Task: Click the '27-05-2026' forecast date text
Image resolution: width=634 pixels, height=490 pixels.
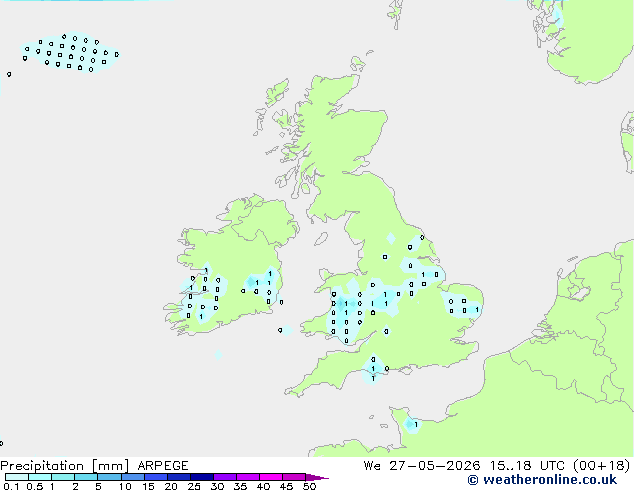Action: point(434,466)
